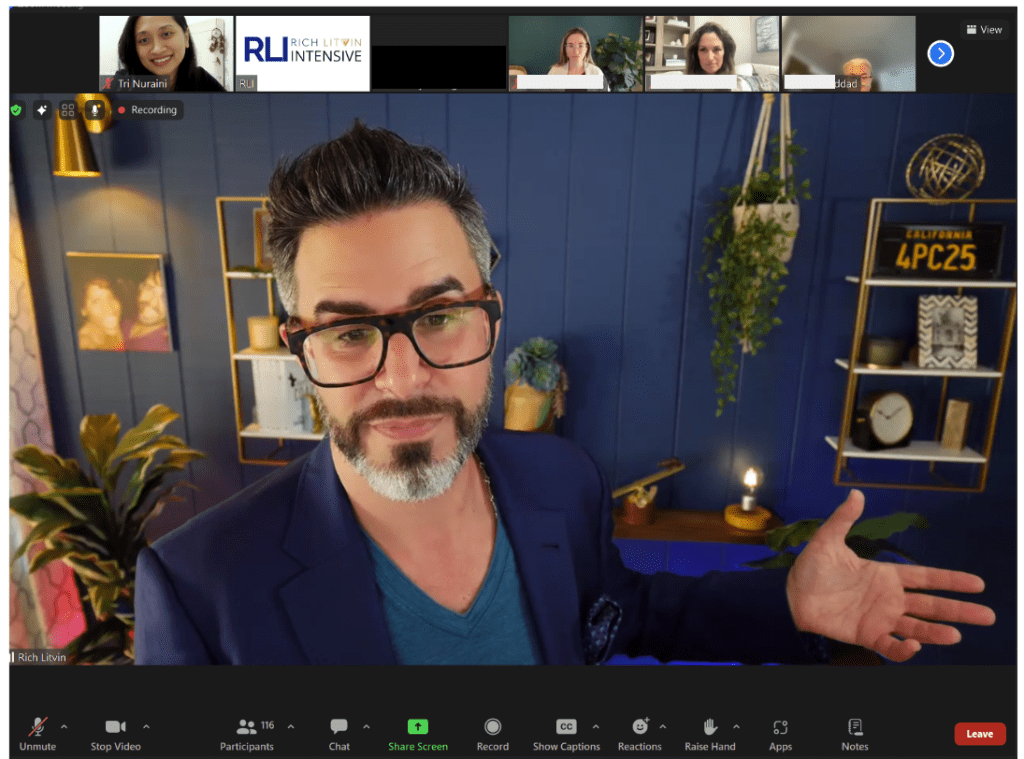Unmute the microphone
1024x759 pixels.
[x=38, y=727]
